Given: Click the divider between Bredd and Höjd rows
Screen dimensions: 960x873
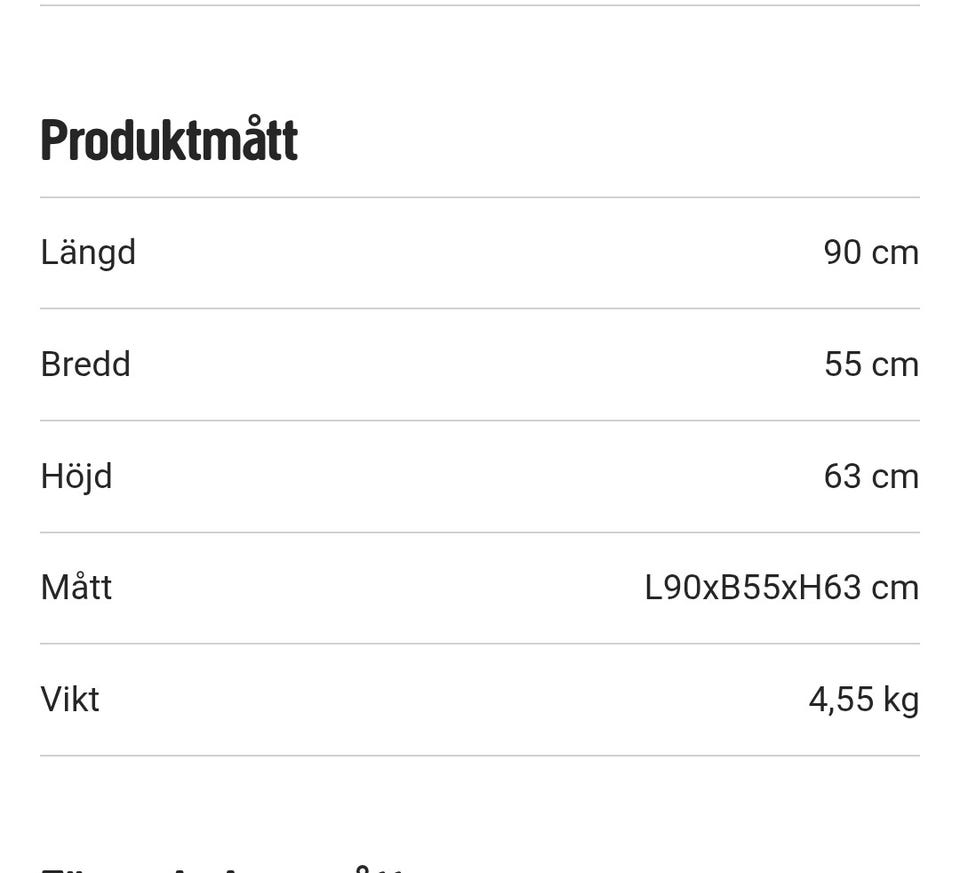Looking at the screenshot, I should tap(480, 420).
